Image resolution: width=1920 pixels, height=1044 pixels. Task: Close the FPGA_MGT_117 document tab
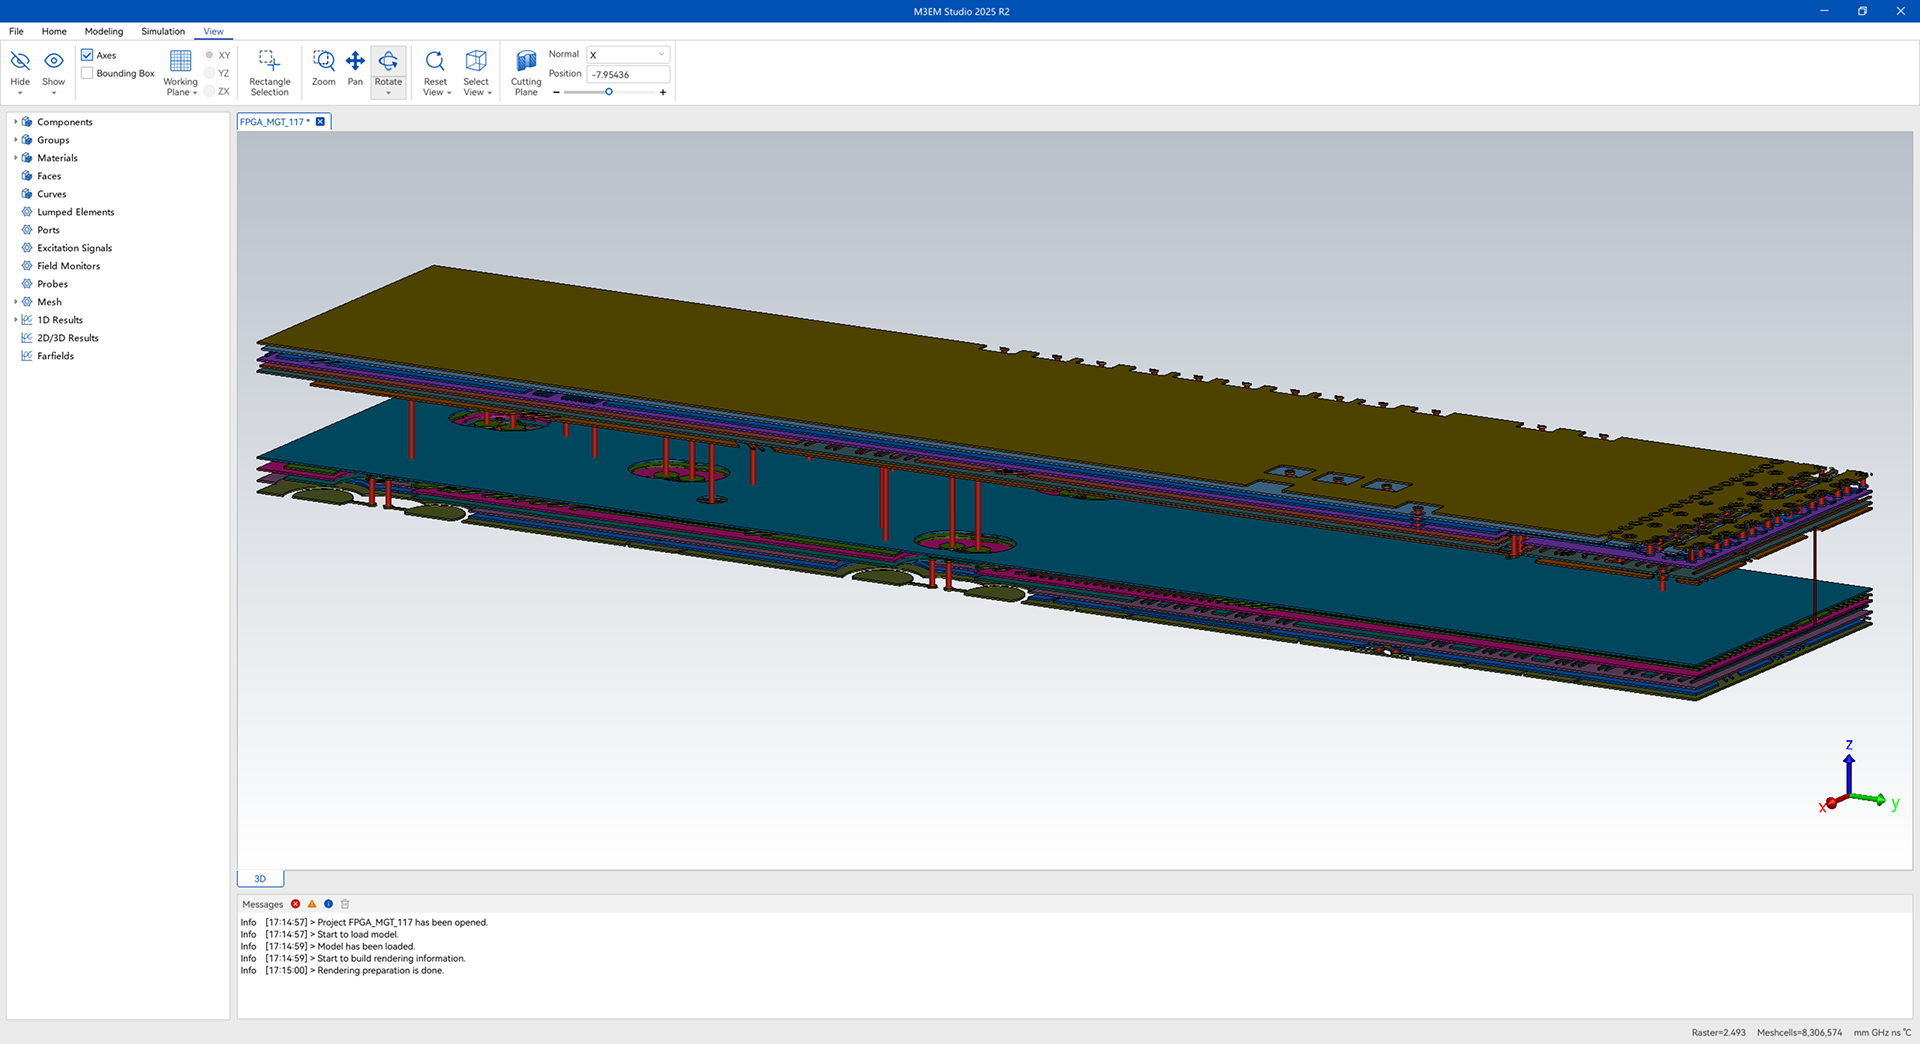[320, 122]
